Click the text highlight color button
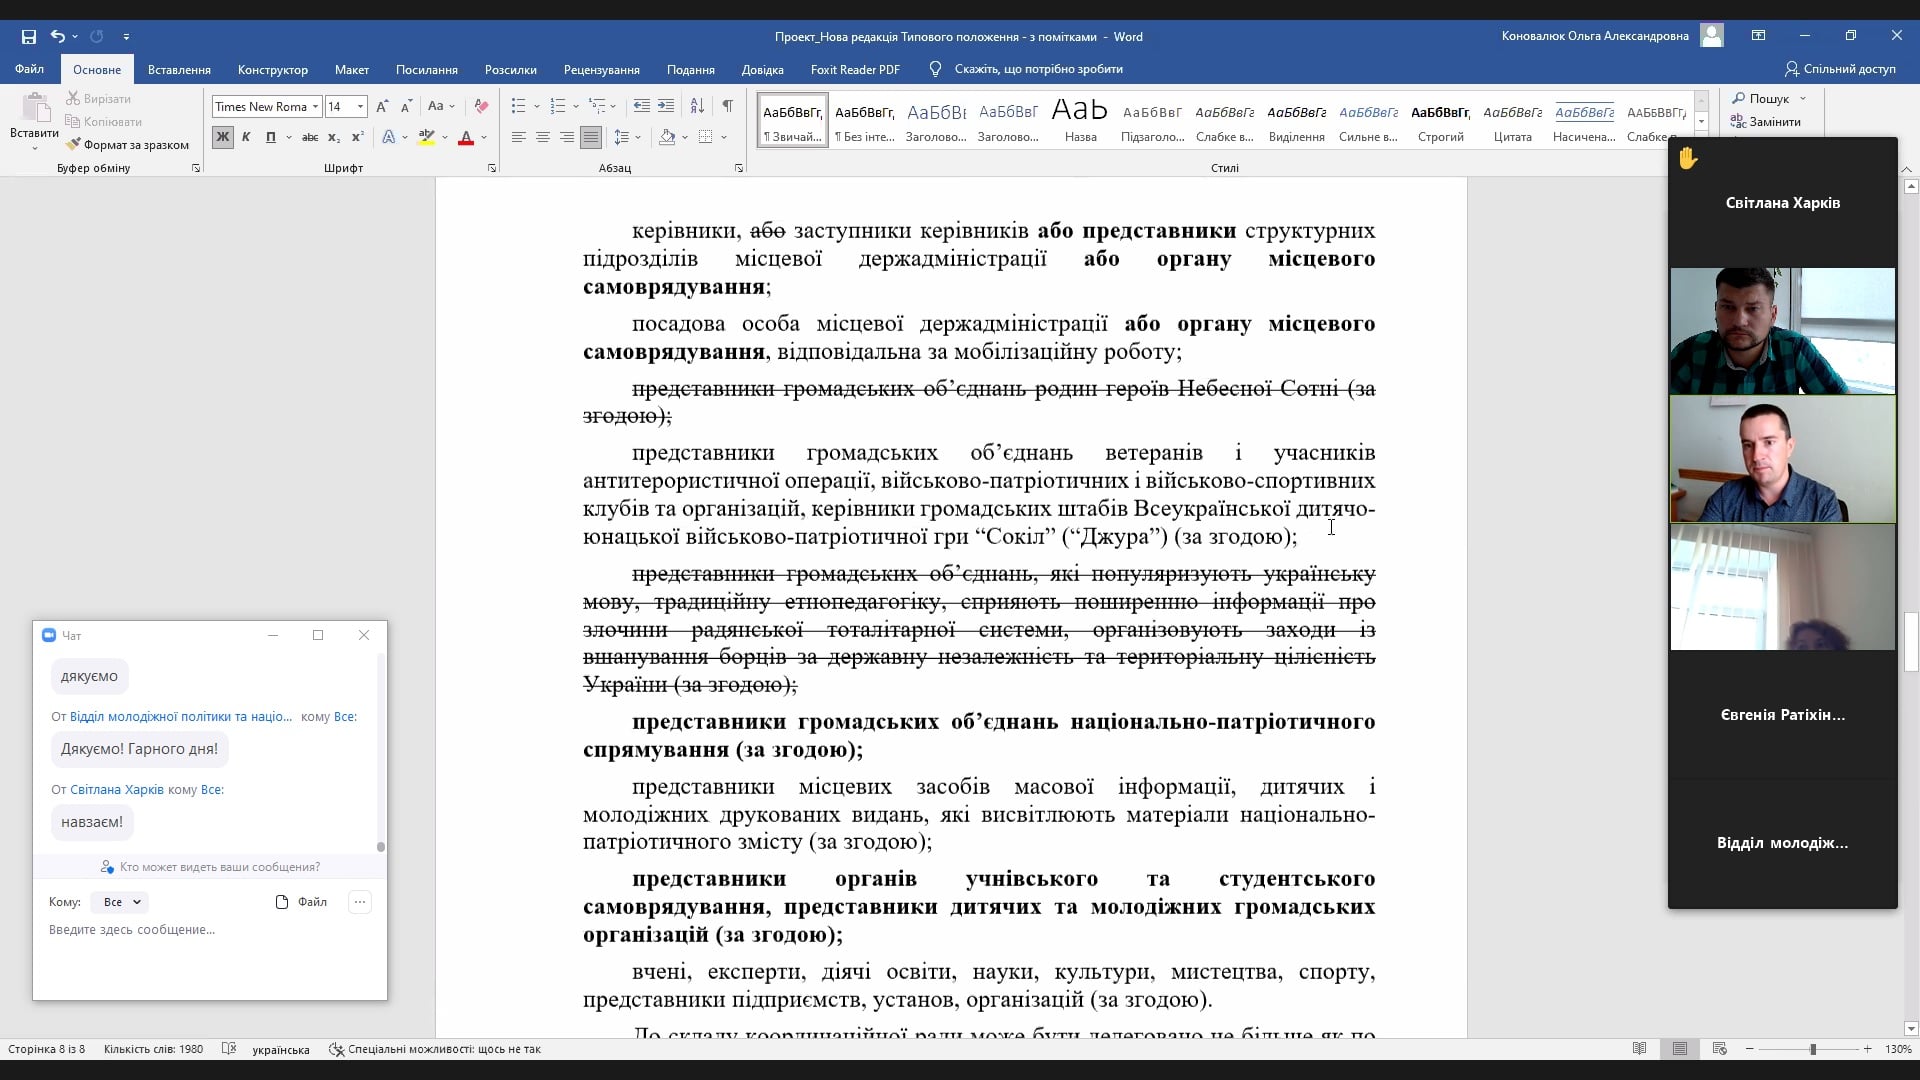 pos(427,137)
